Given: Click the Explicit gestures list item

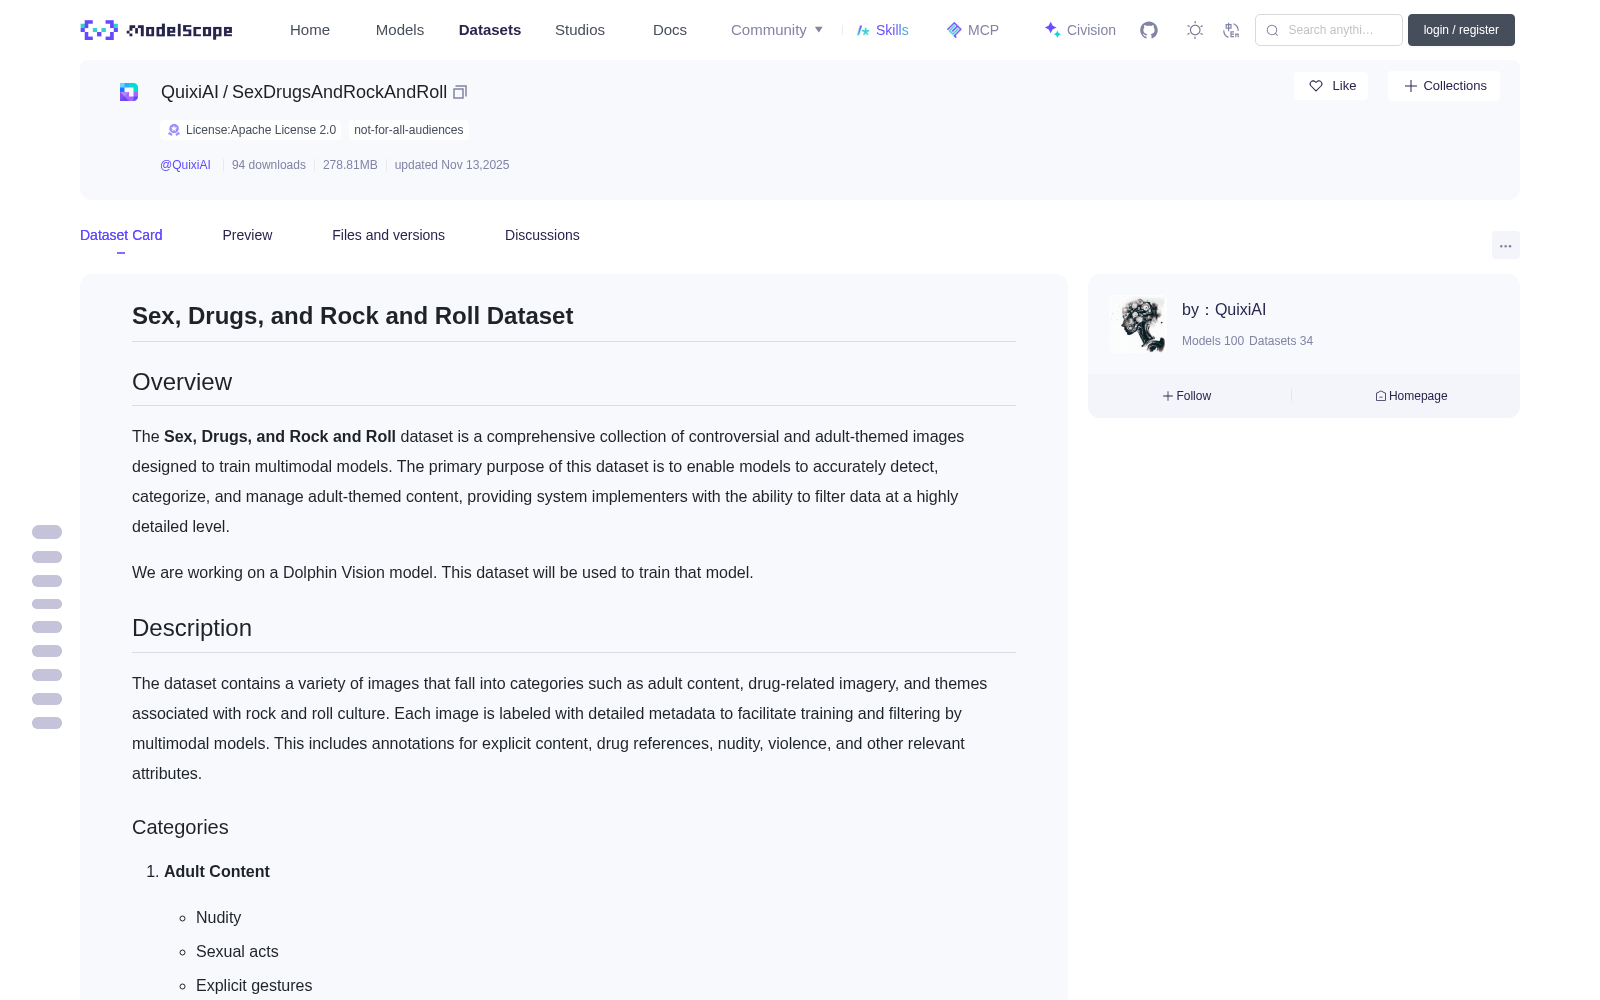Looking at the screenshot, I should 254,986.
